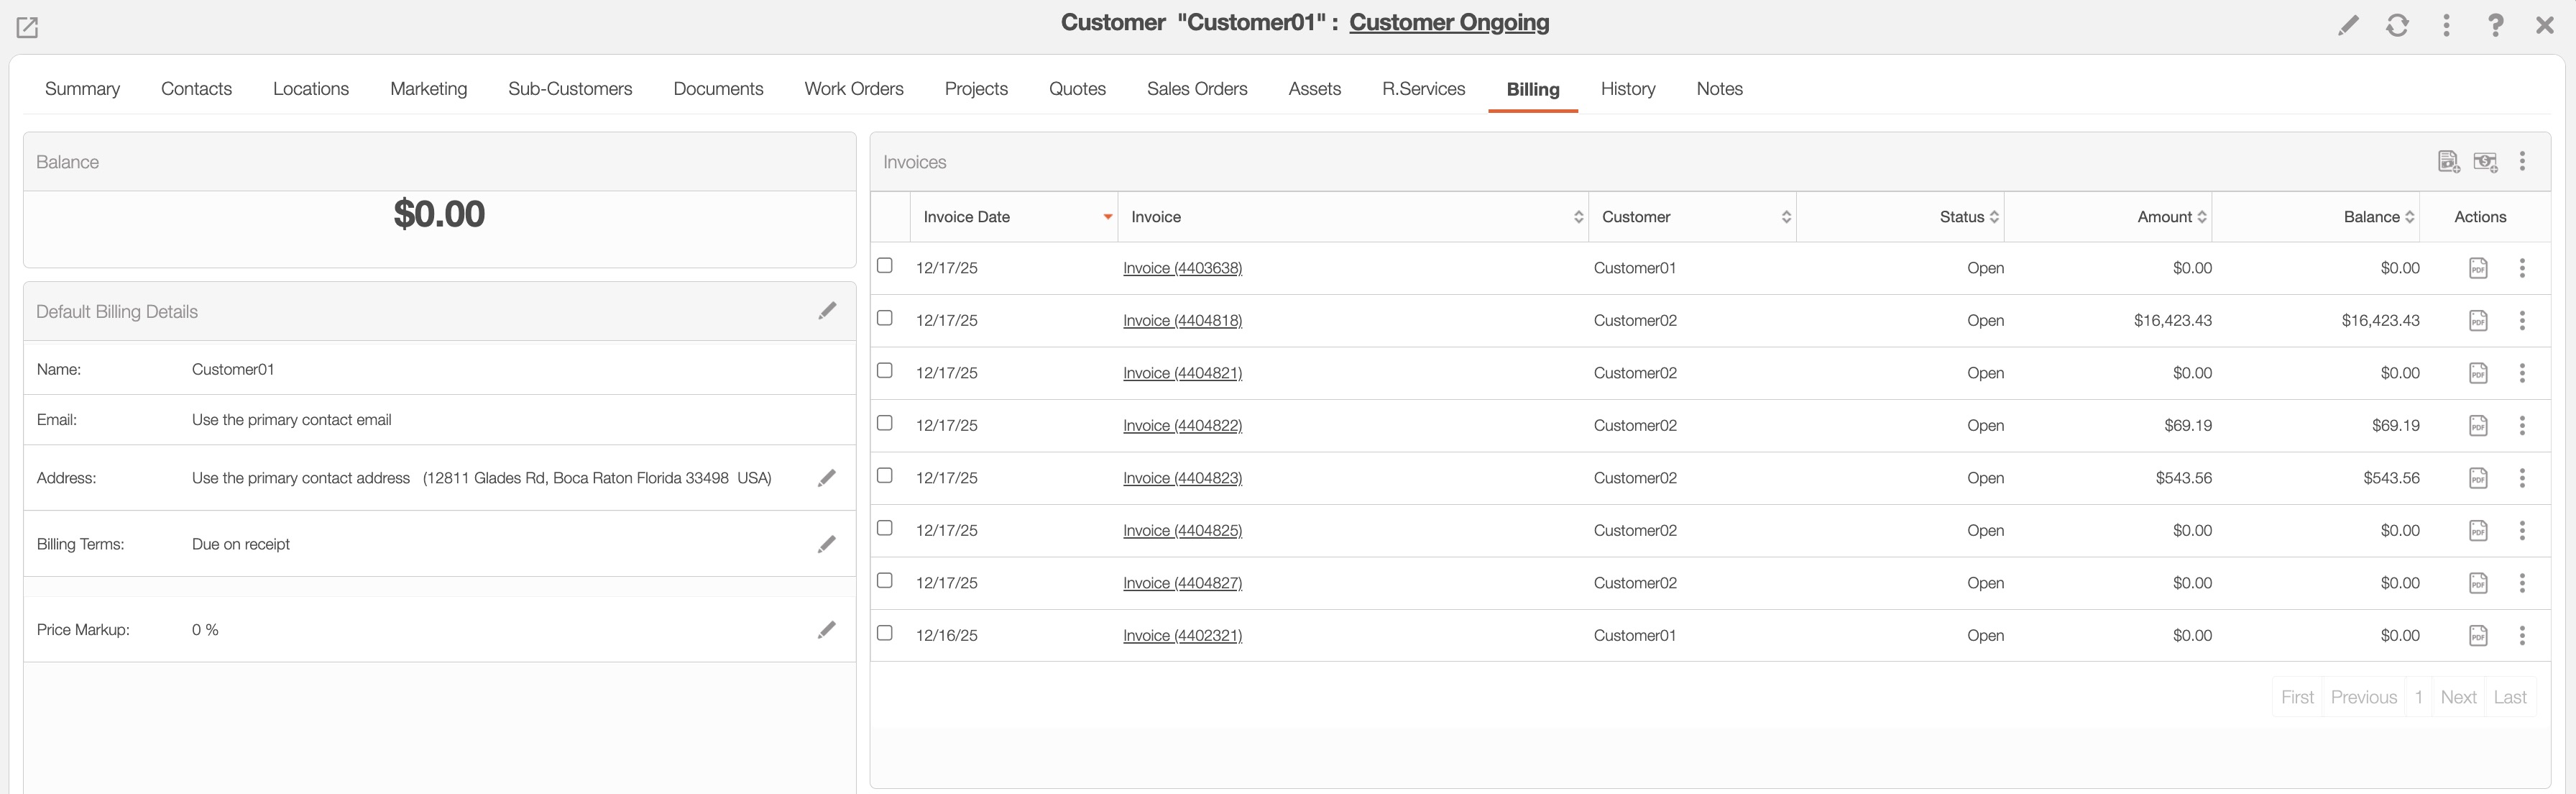Click the add payment icon in Invoices header
The width and height of the screenshot is (2576, 794).
[2485, 161]
